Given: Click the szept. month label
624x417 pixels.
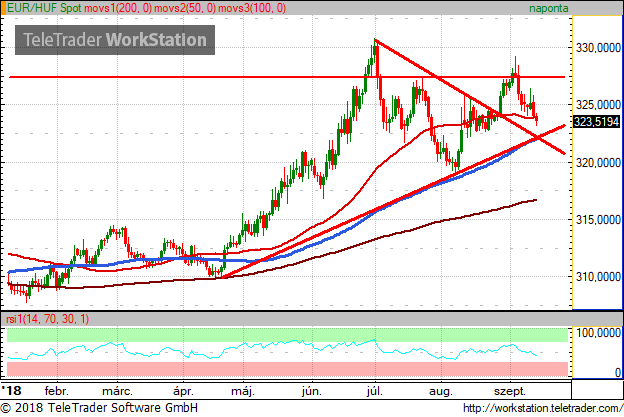Looking at the screenshot, I should pyautogui.click(x=510, y=391).
